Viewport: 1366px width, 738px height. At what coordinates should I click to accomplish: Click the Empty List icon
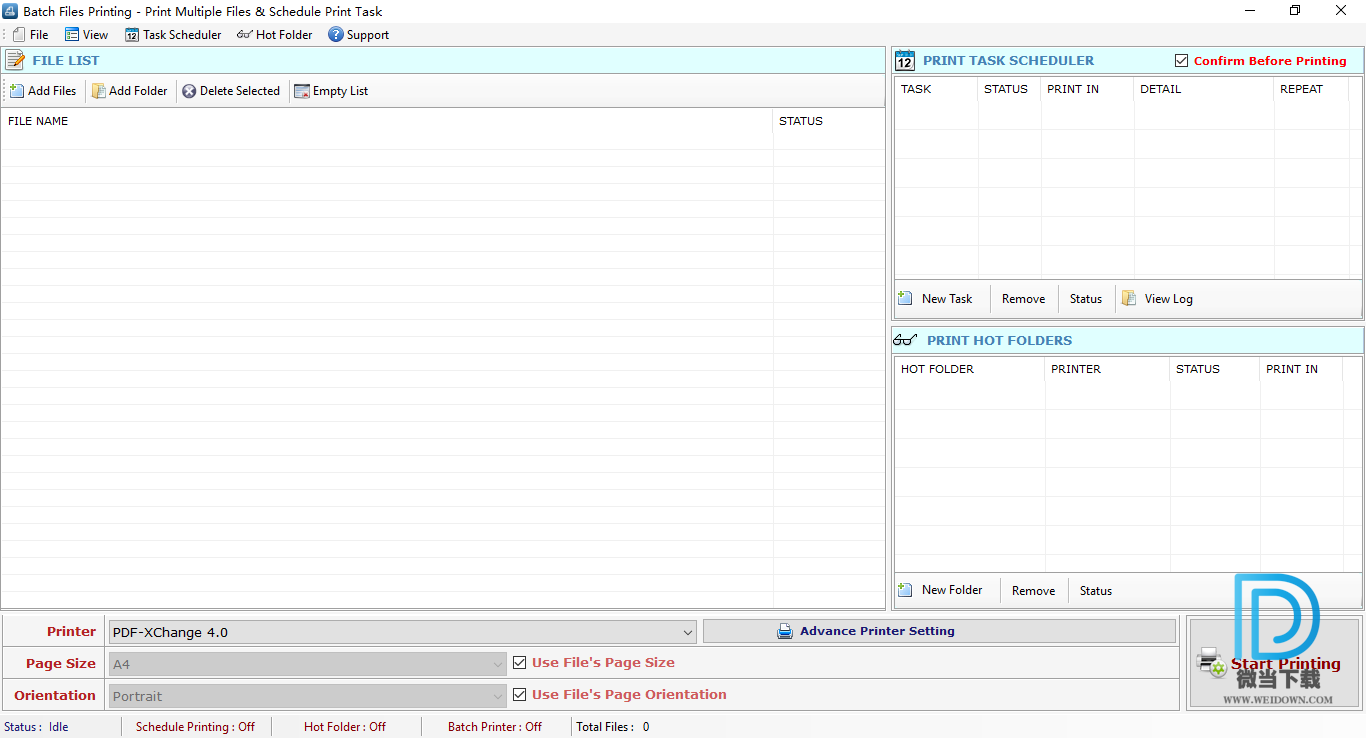(302, 91)
